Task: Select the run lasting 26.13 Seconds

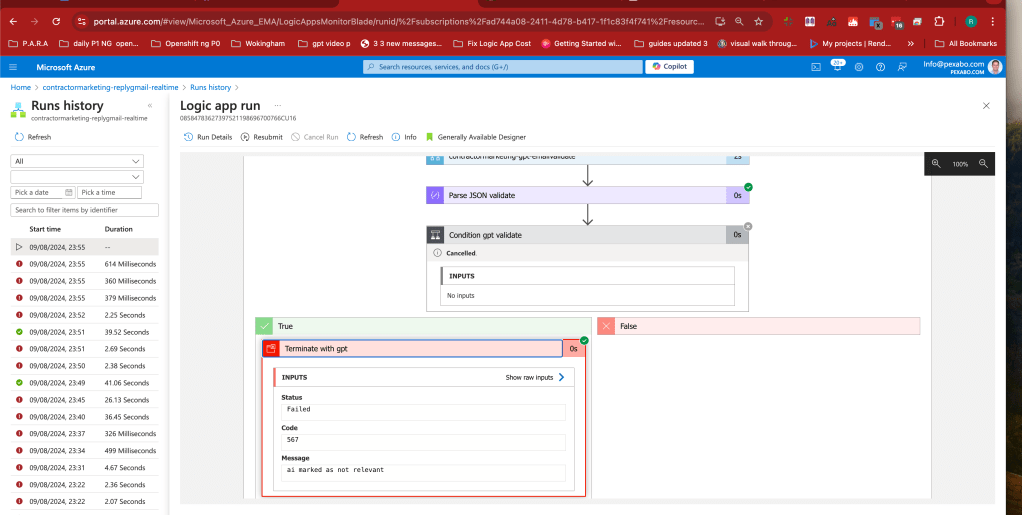Action: tap(85, 400)
